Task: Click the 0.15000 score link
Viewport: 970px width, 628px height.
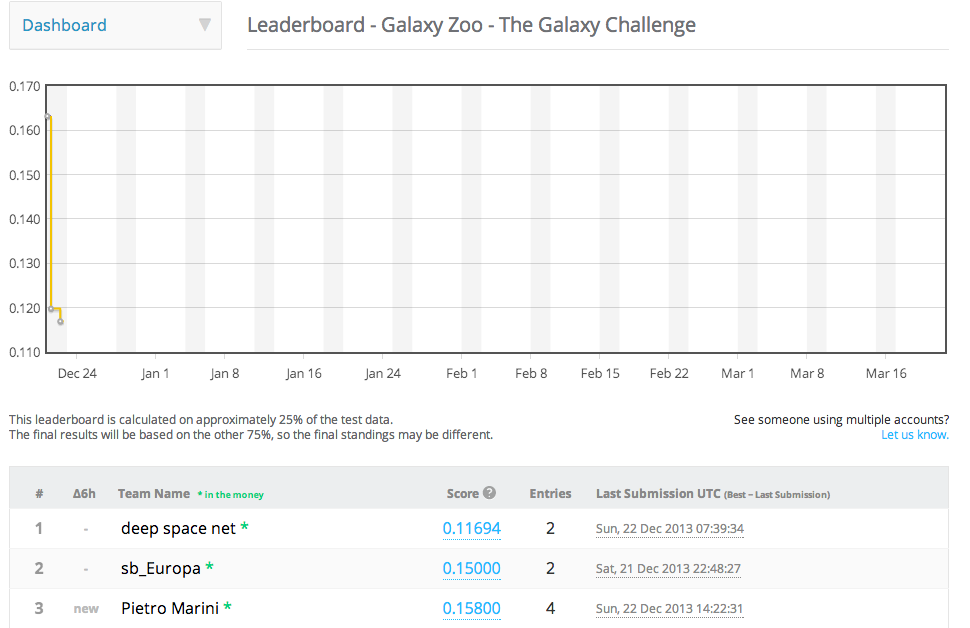Action: [471, 568]
